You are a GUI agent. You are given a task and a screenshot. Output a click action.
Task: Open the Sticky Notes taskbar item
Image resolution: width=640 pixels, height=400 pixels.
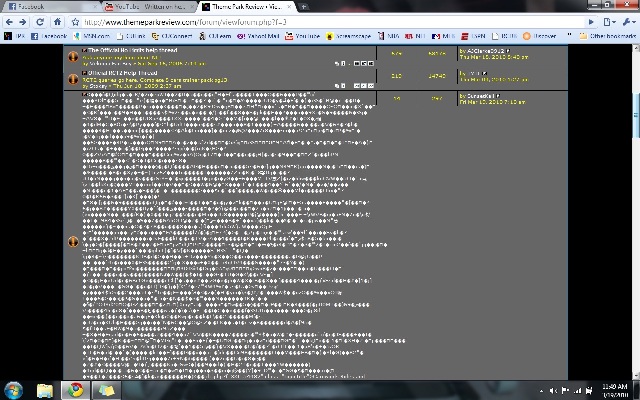(106, 390)
